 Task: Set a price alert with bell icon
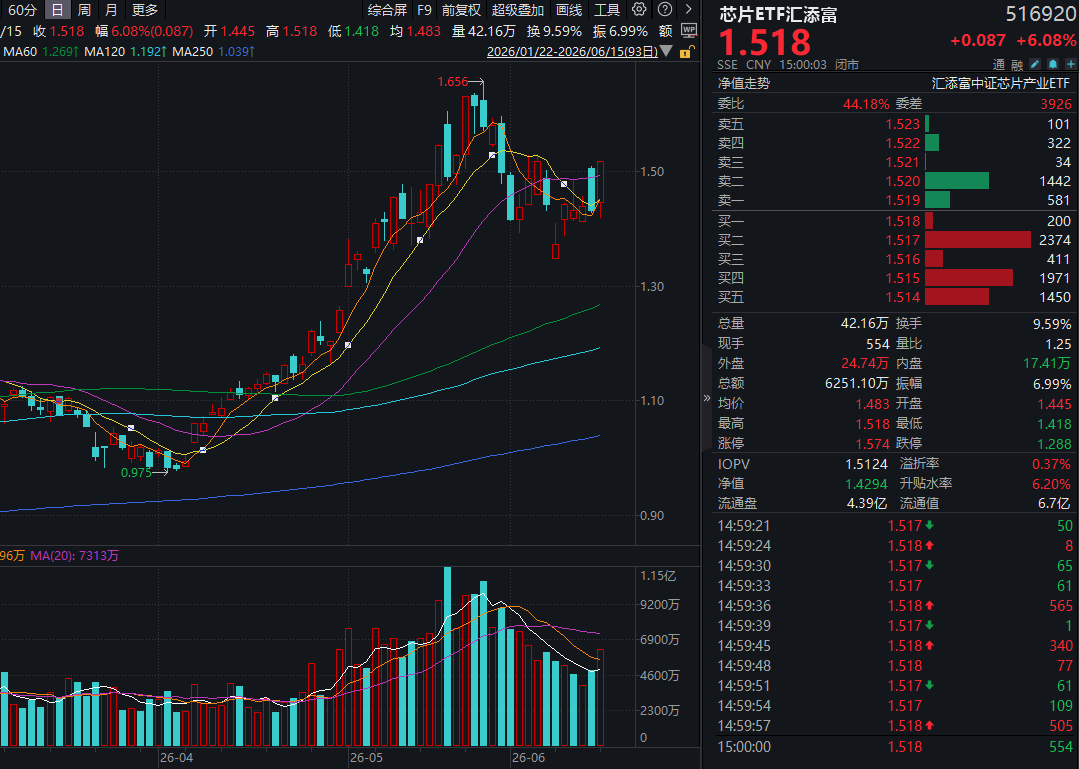[1053, 64]
